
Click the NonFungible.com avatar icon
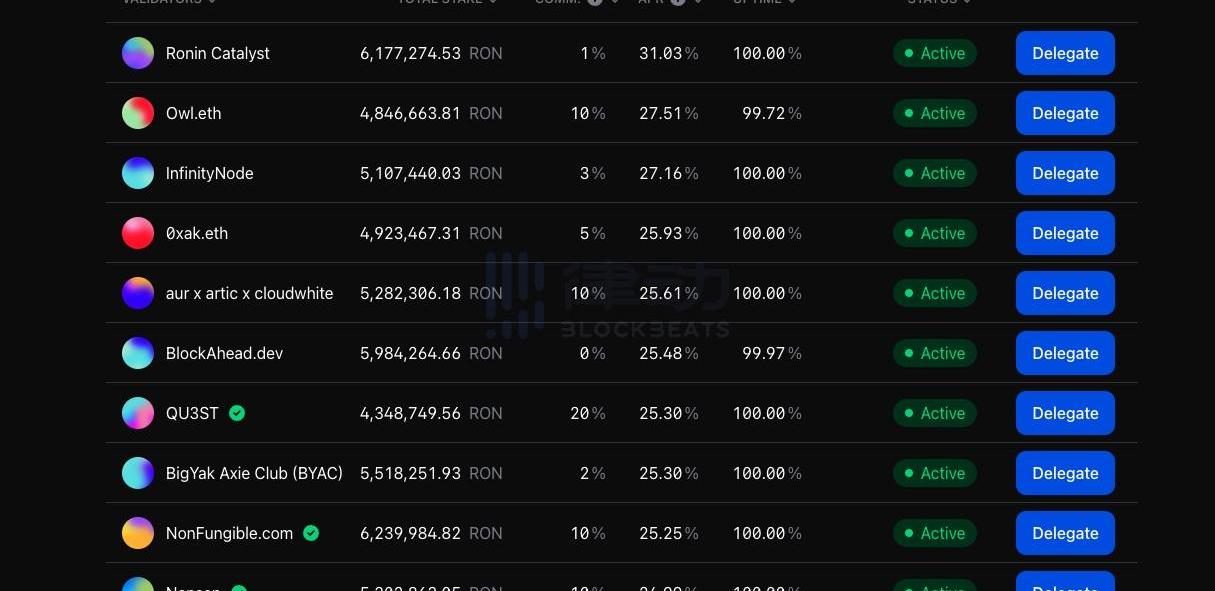(x=138, y=533)
